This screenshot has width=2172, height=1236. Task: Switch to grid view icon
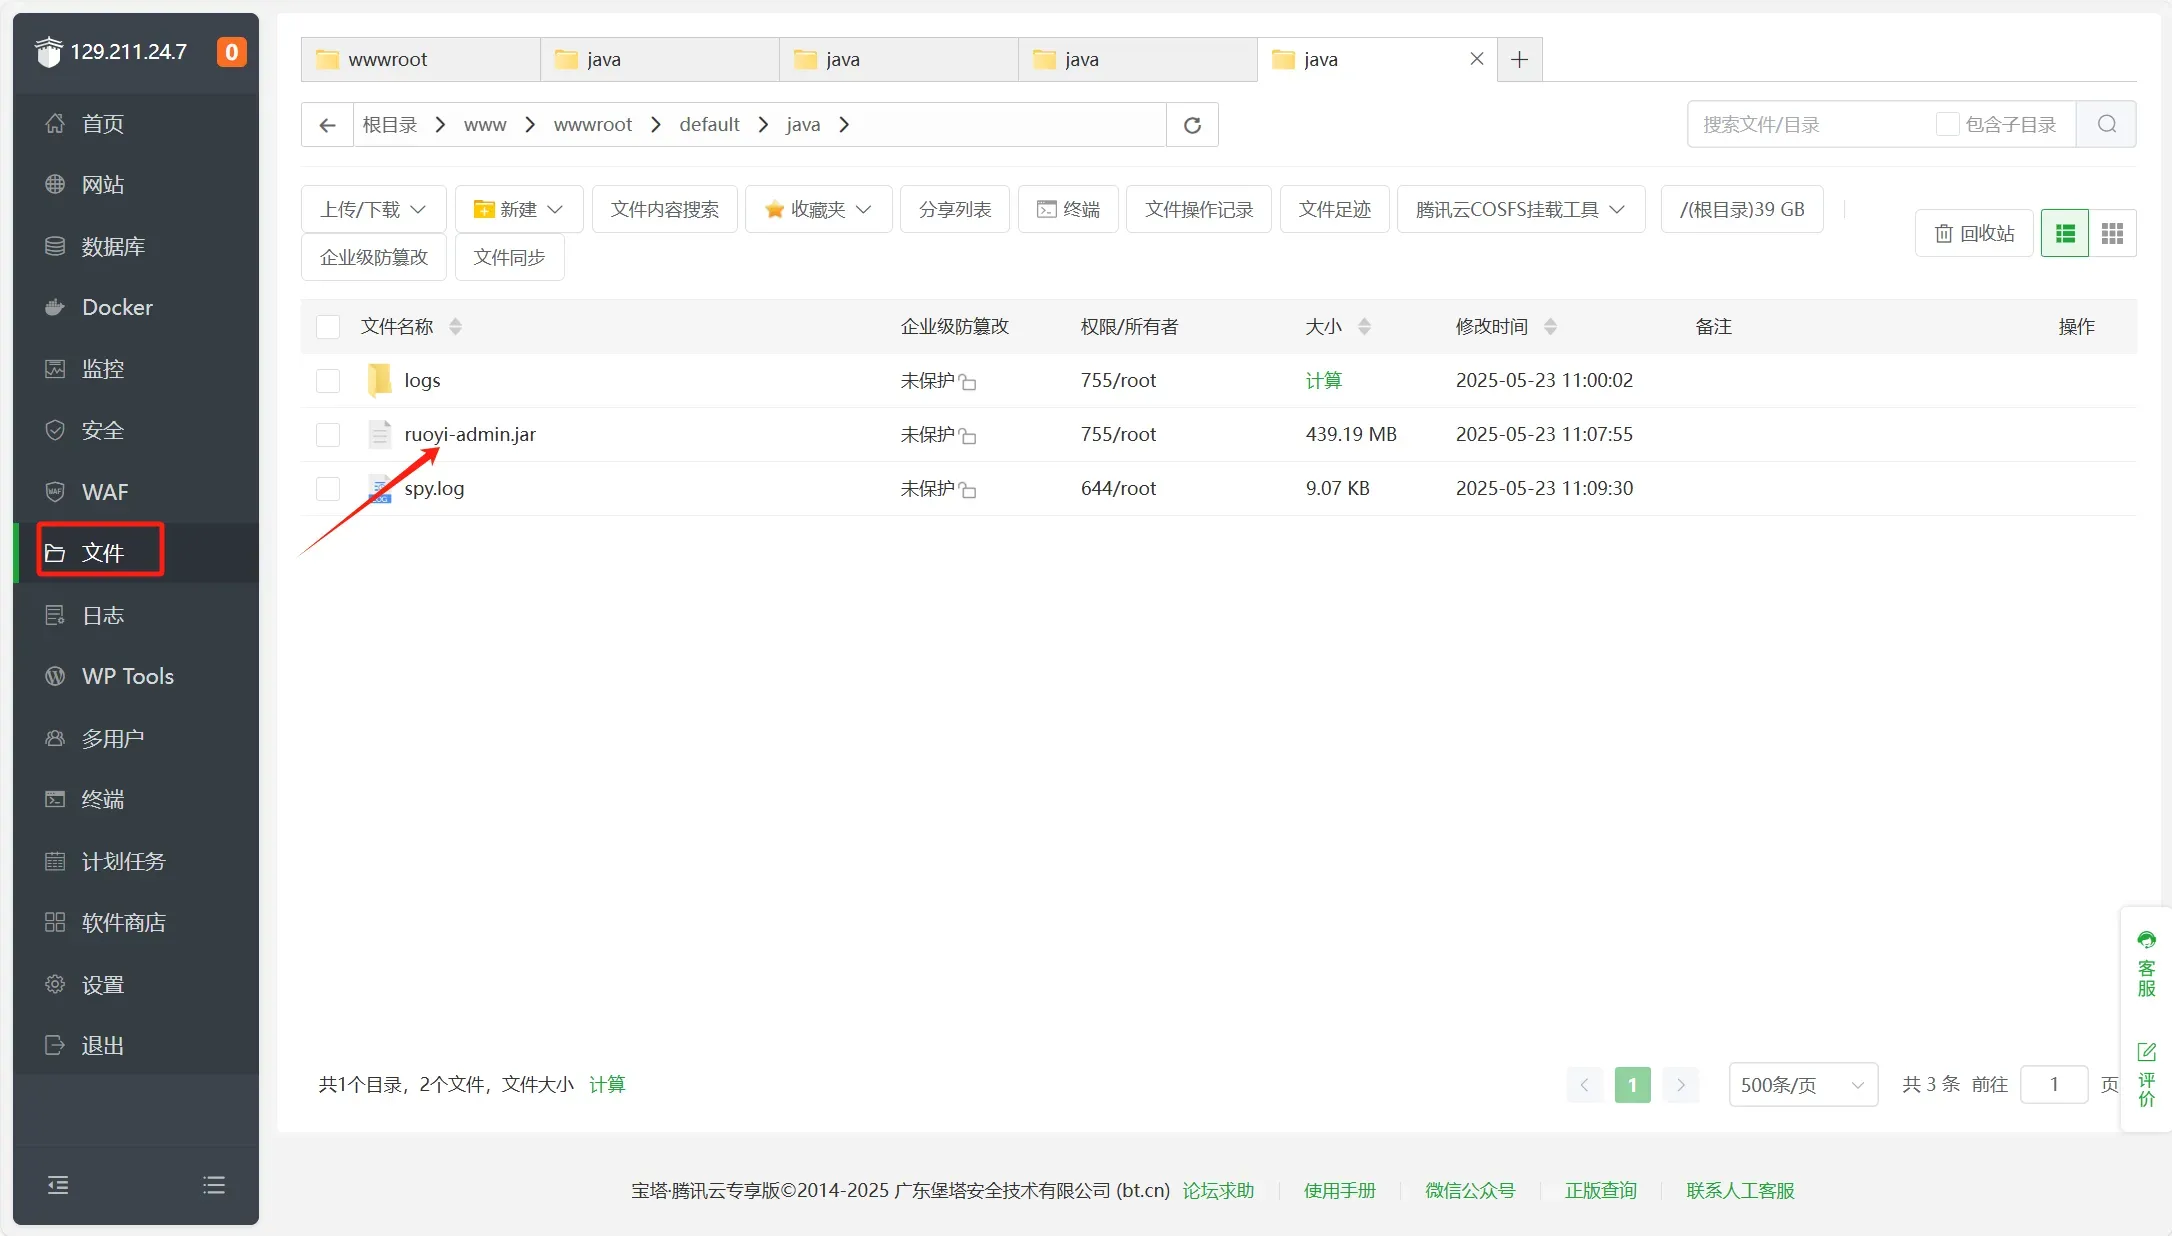click(x=2112, y=233)
